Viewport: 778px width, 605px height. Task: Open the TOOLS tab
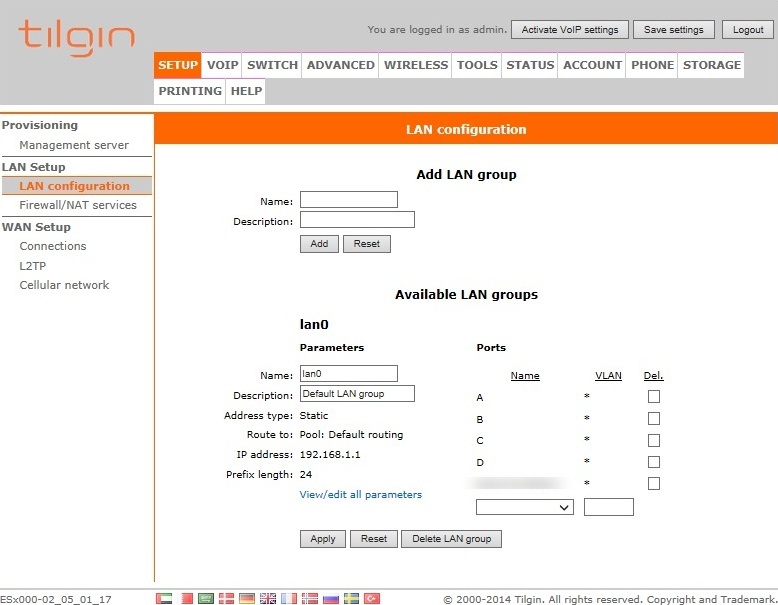point(477,65)
